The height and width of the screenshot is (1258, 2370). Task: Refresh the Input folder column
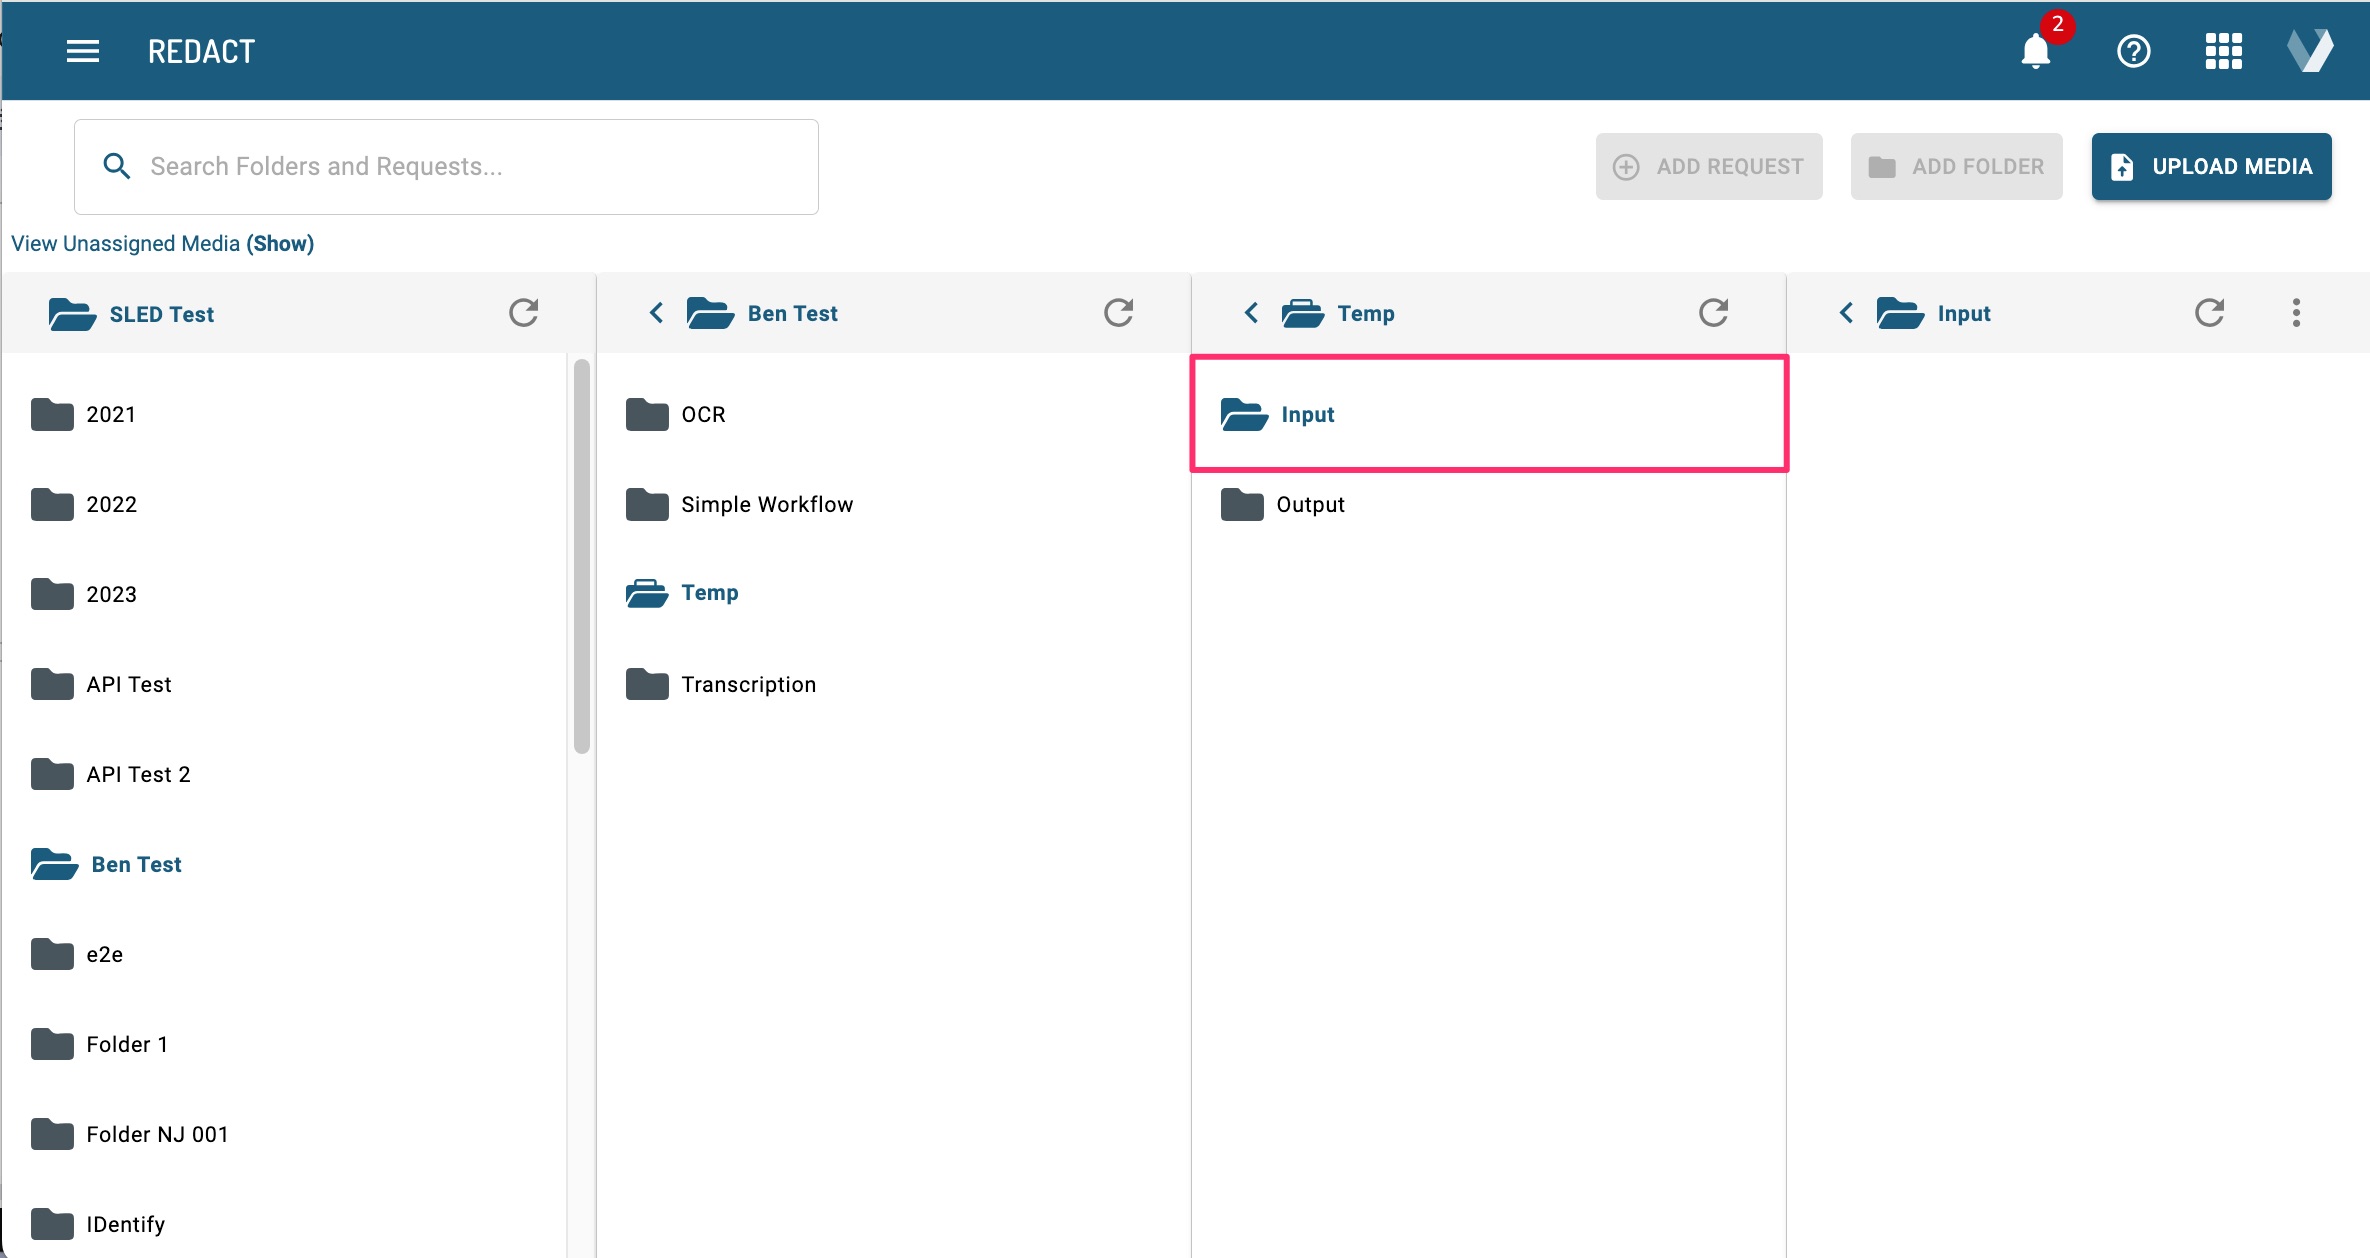click(2209, 313)
